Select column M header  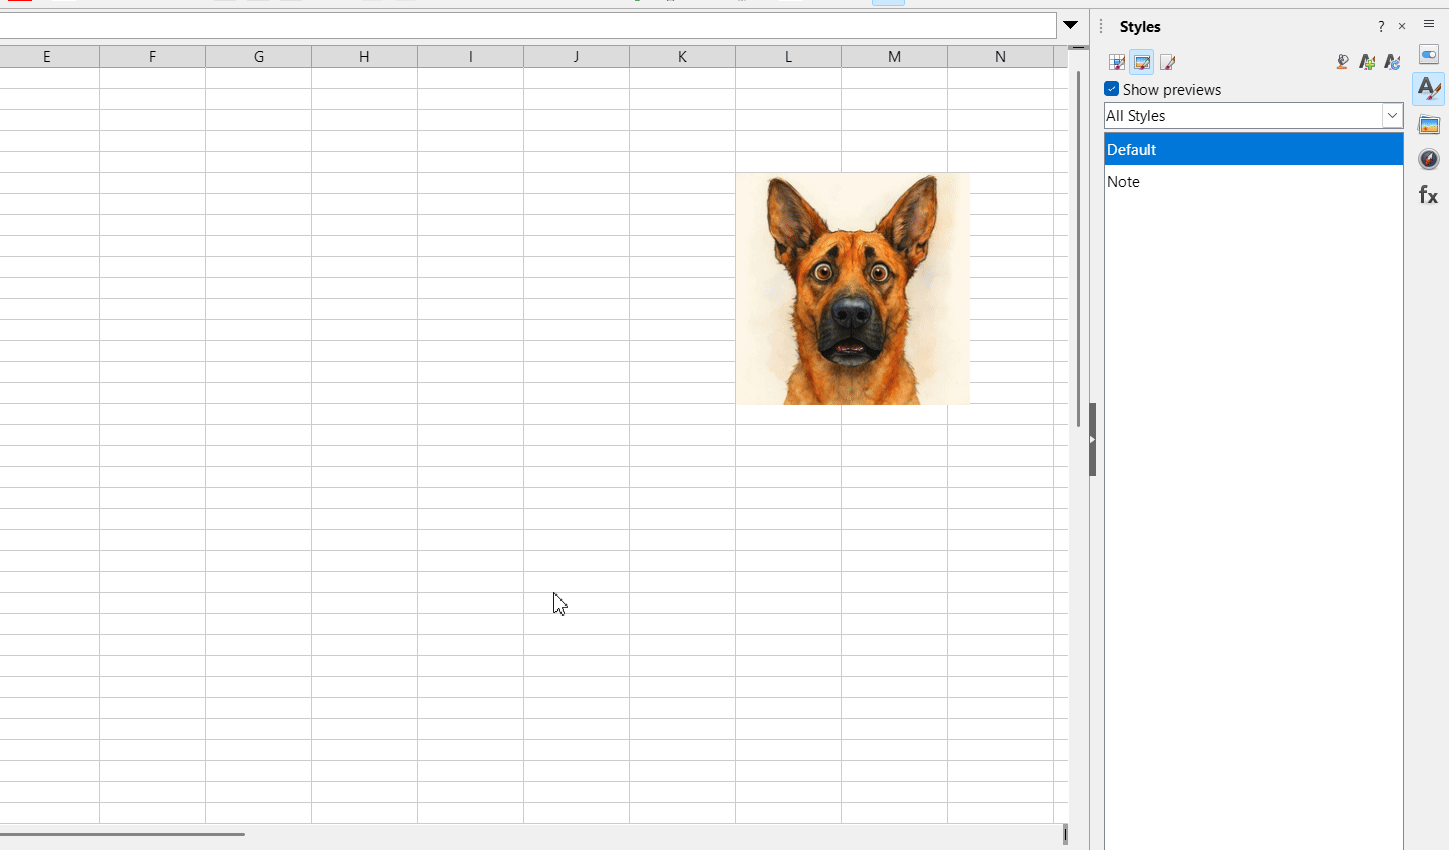click(x=895, y=57)
